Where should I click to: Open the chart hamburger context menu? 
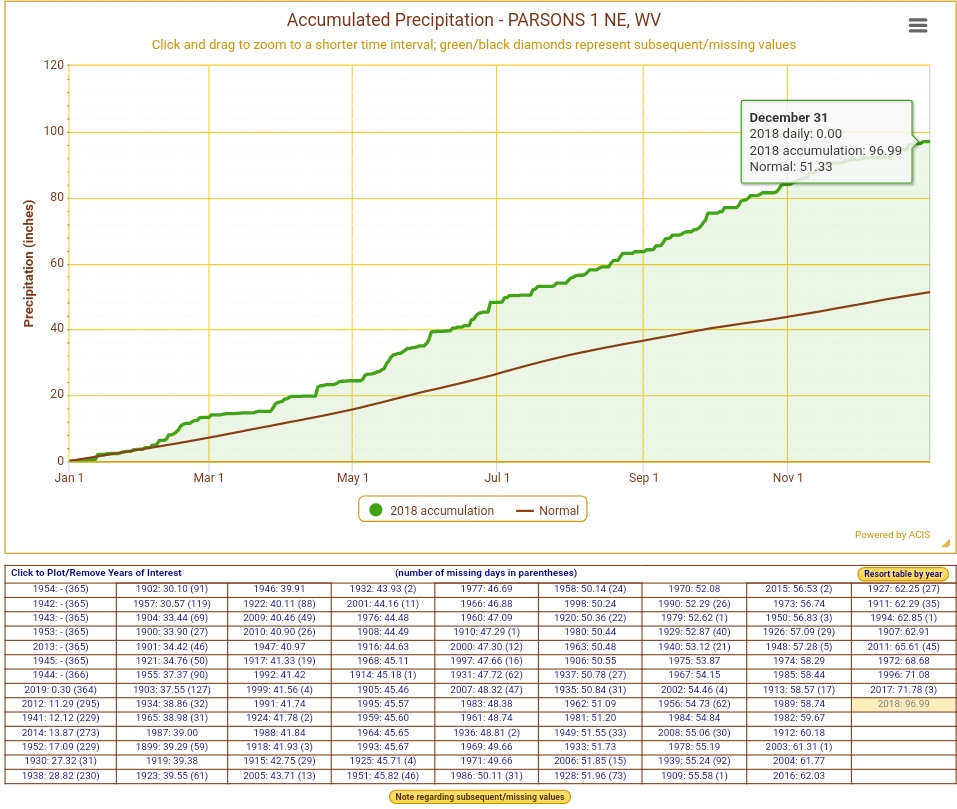pyautogui.click(x=917, y=26)
